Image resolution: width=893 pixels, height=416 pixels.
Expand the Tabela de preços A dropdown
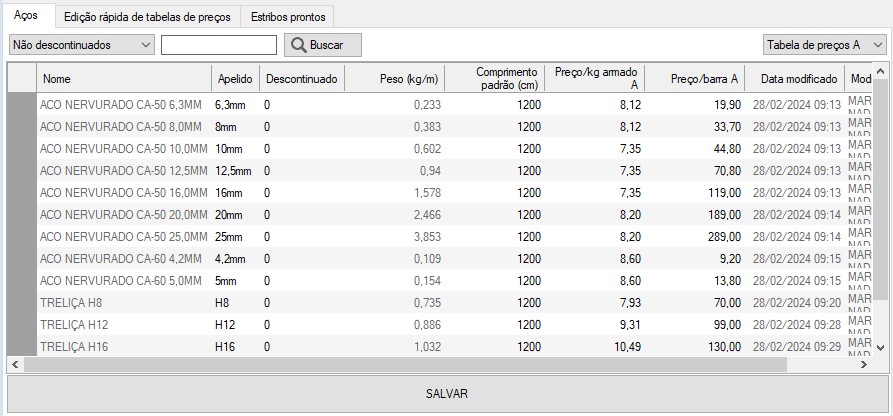point(824,45)
